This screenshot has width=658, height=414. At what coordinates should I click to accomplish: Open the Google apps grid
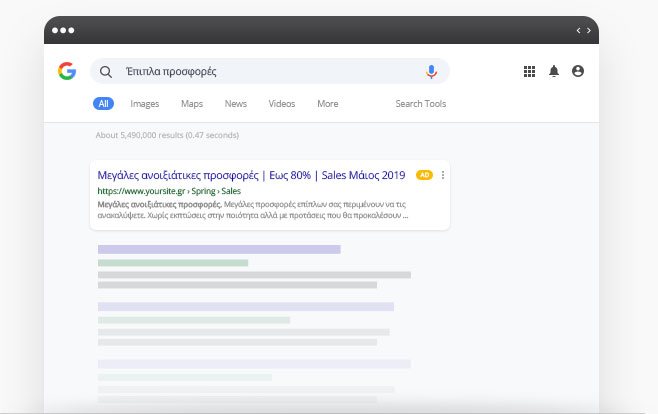(530, 72)
